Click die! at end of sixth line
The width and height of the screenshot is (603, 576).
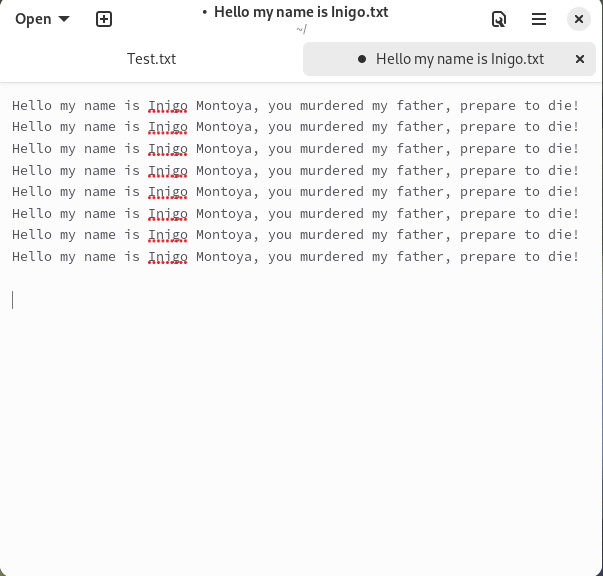coord(564,214)
